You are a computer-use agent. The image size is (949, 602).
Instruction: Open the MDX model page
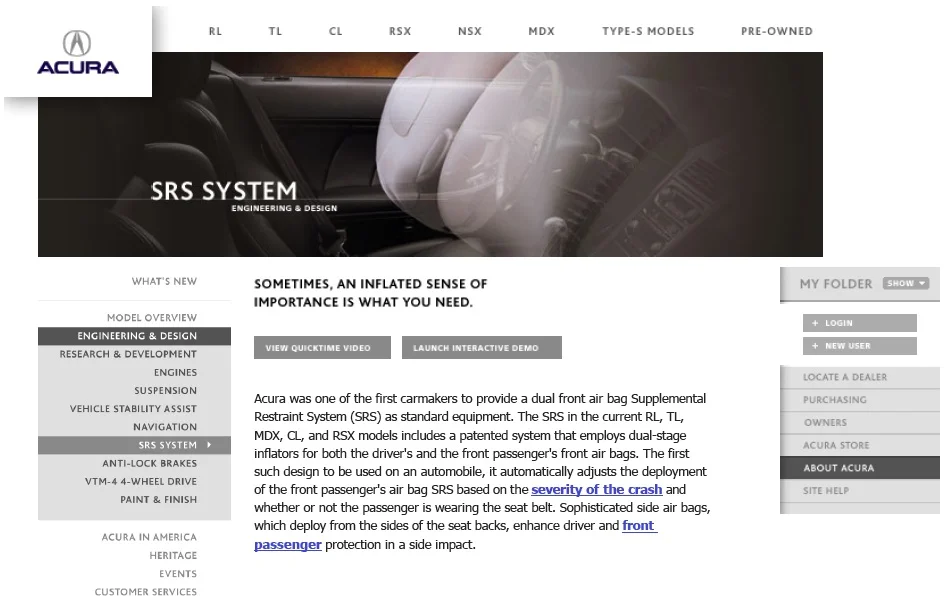[x=542, y=31]
